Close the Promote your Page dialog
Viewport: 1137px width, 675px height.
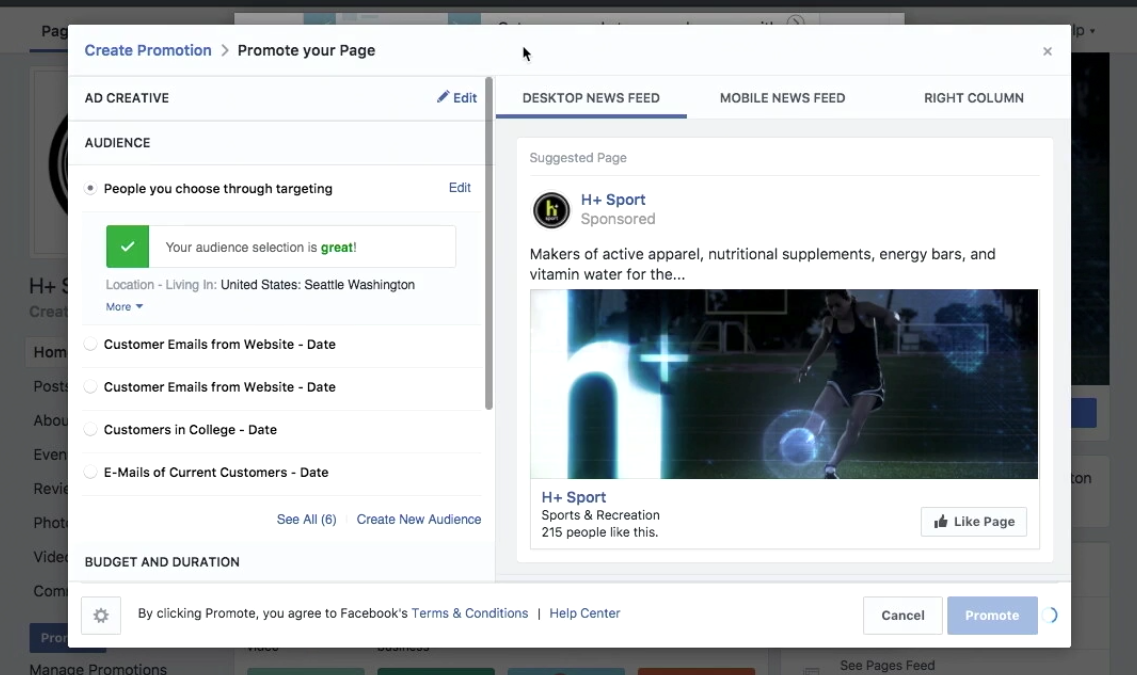(1047, 51)
